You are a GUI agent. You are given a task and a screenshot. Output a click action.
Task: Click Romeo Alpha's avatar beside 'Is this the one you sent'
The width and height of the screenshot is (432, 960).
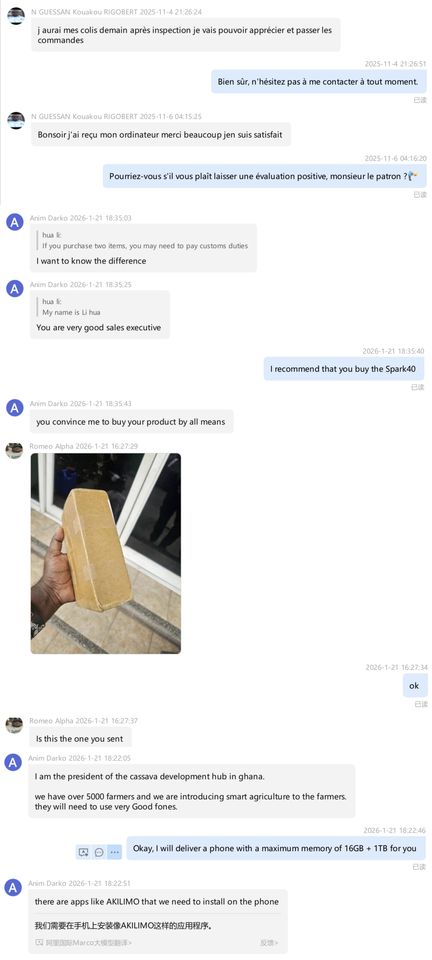coord(14,725)
